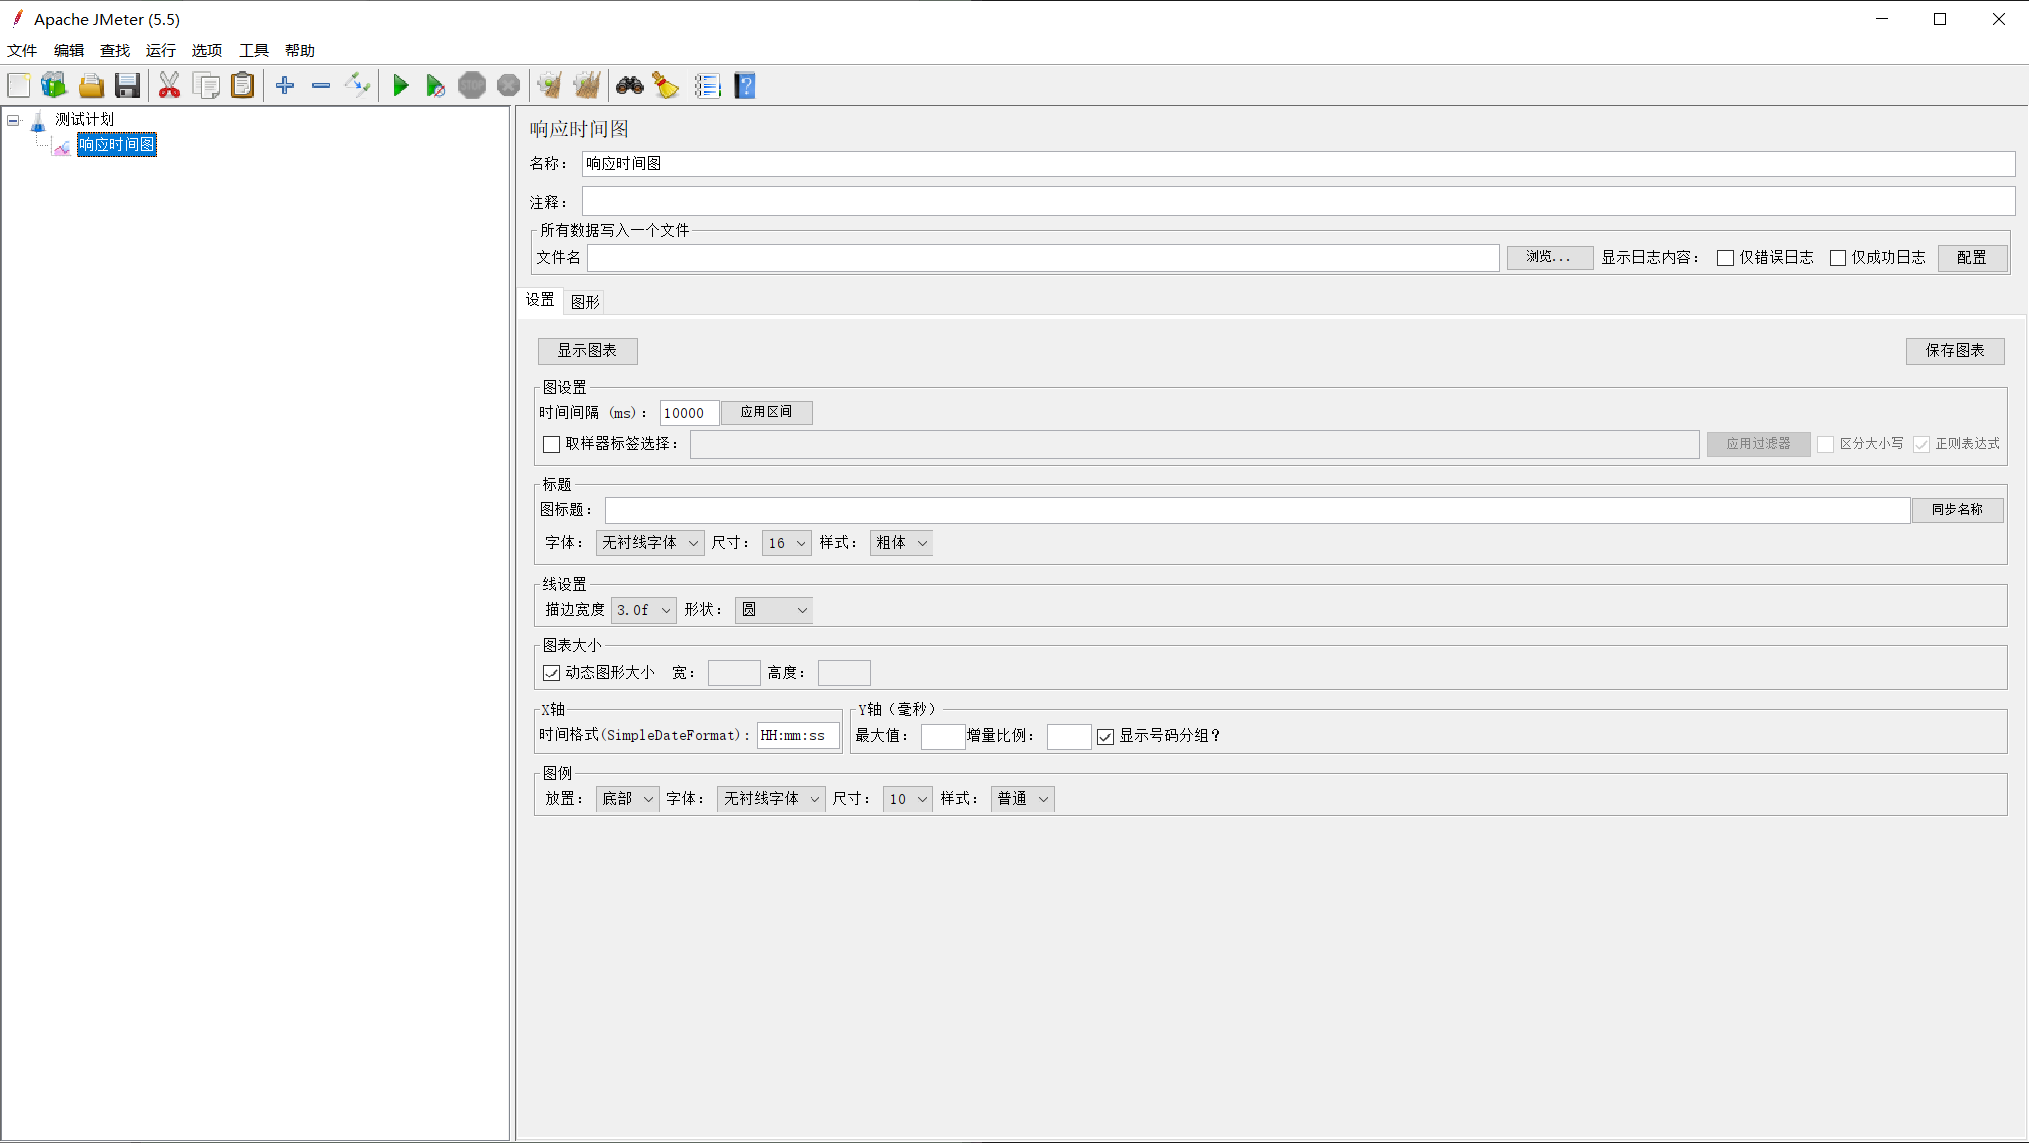Image resolution: width=2029 pixels, height=1143 pixels.
Task: Open the 形状 圆 dropdown
Action: click(x=774, y=610)
